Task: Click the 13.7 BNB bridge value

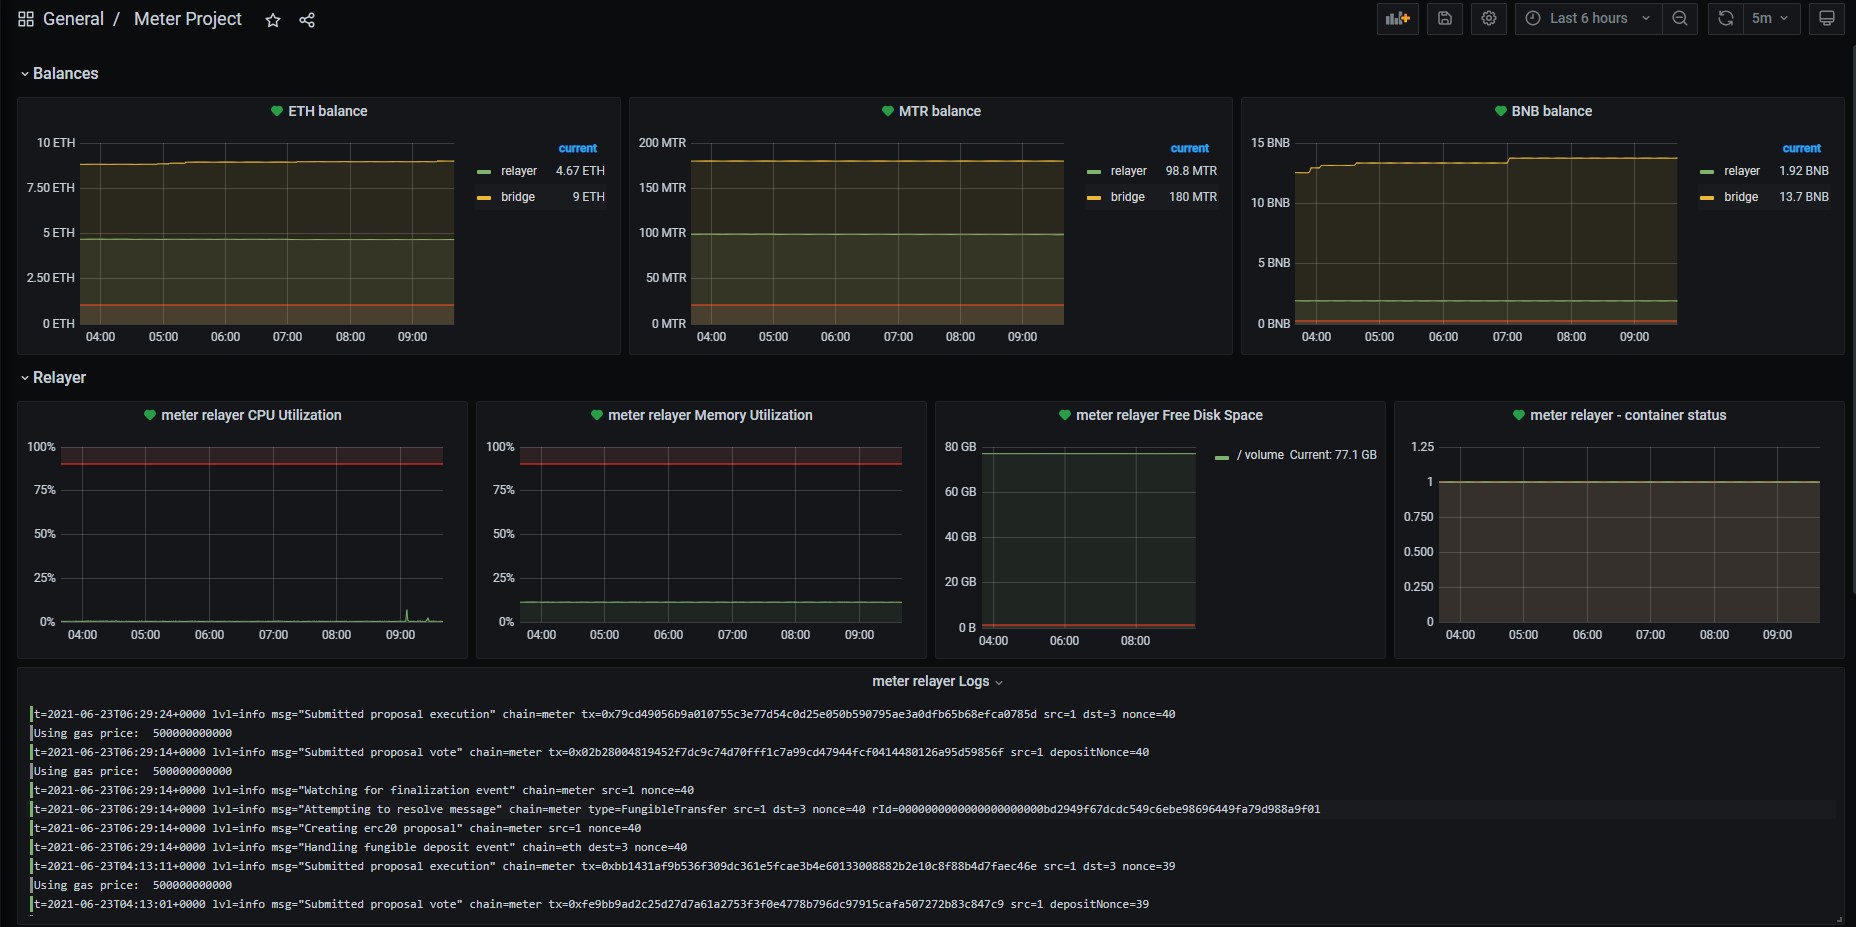Action: point(1804,197)
